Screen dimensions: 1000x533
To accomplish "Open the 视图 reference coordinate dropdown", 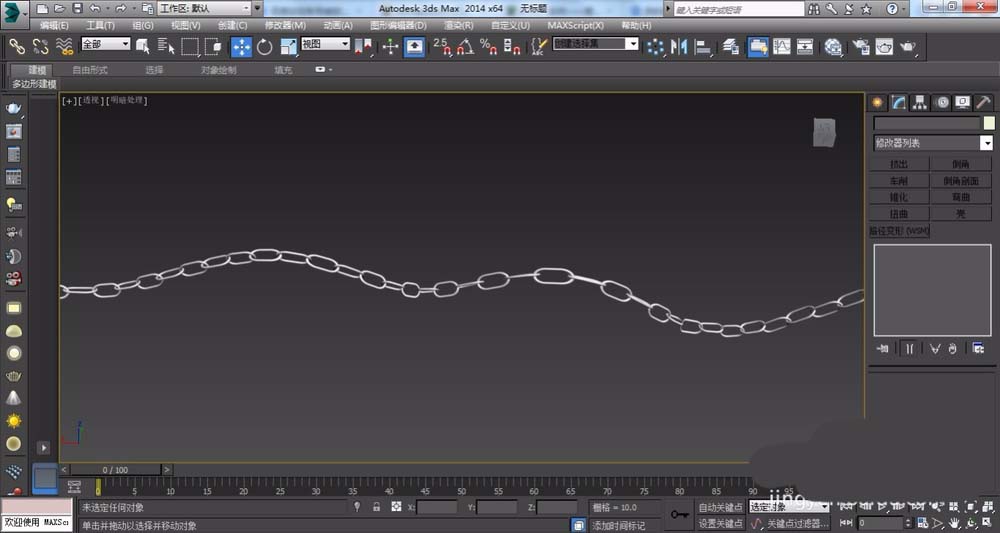I will 326,44.
